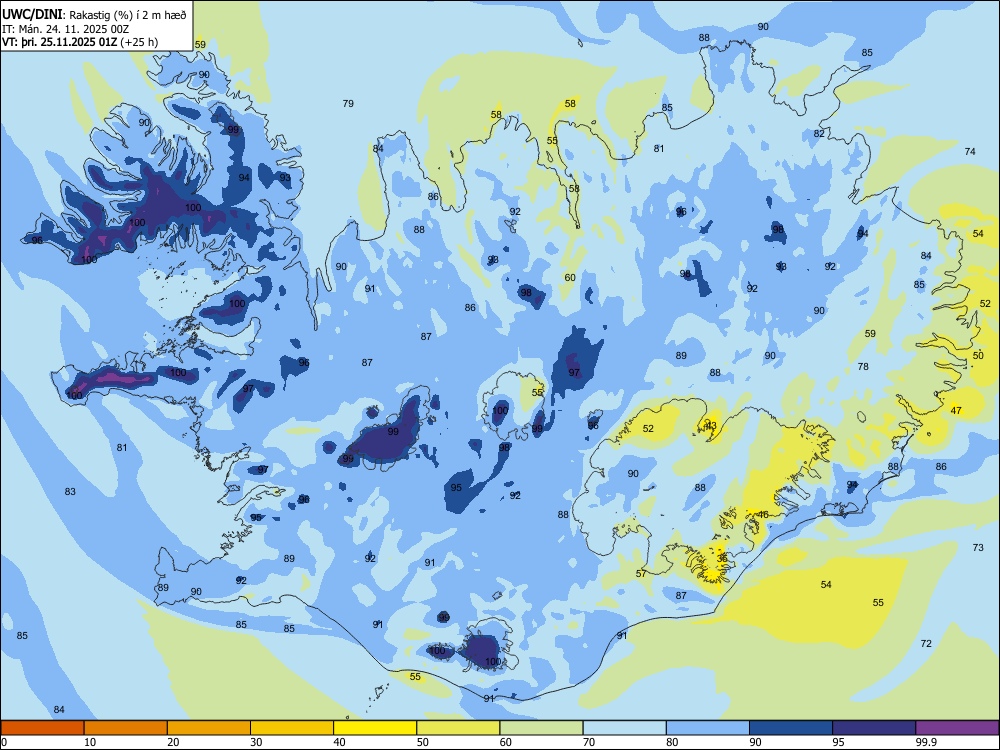Image resolution: width=1000 pixels, height=750 pixels.
Task: Click the 60–70 pale green legend swatch
Action: (x=541, y=728)
